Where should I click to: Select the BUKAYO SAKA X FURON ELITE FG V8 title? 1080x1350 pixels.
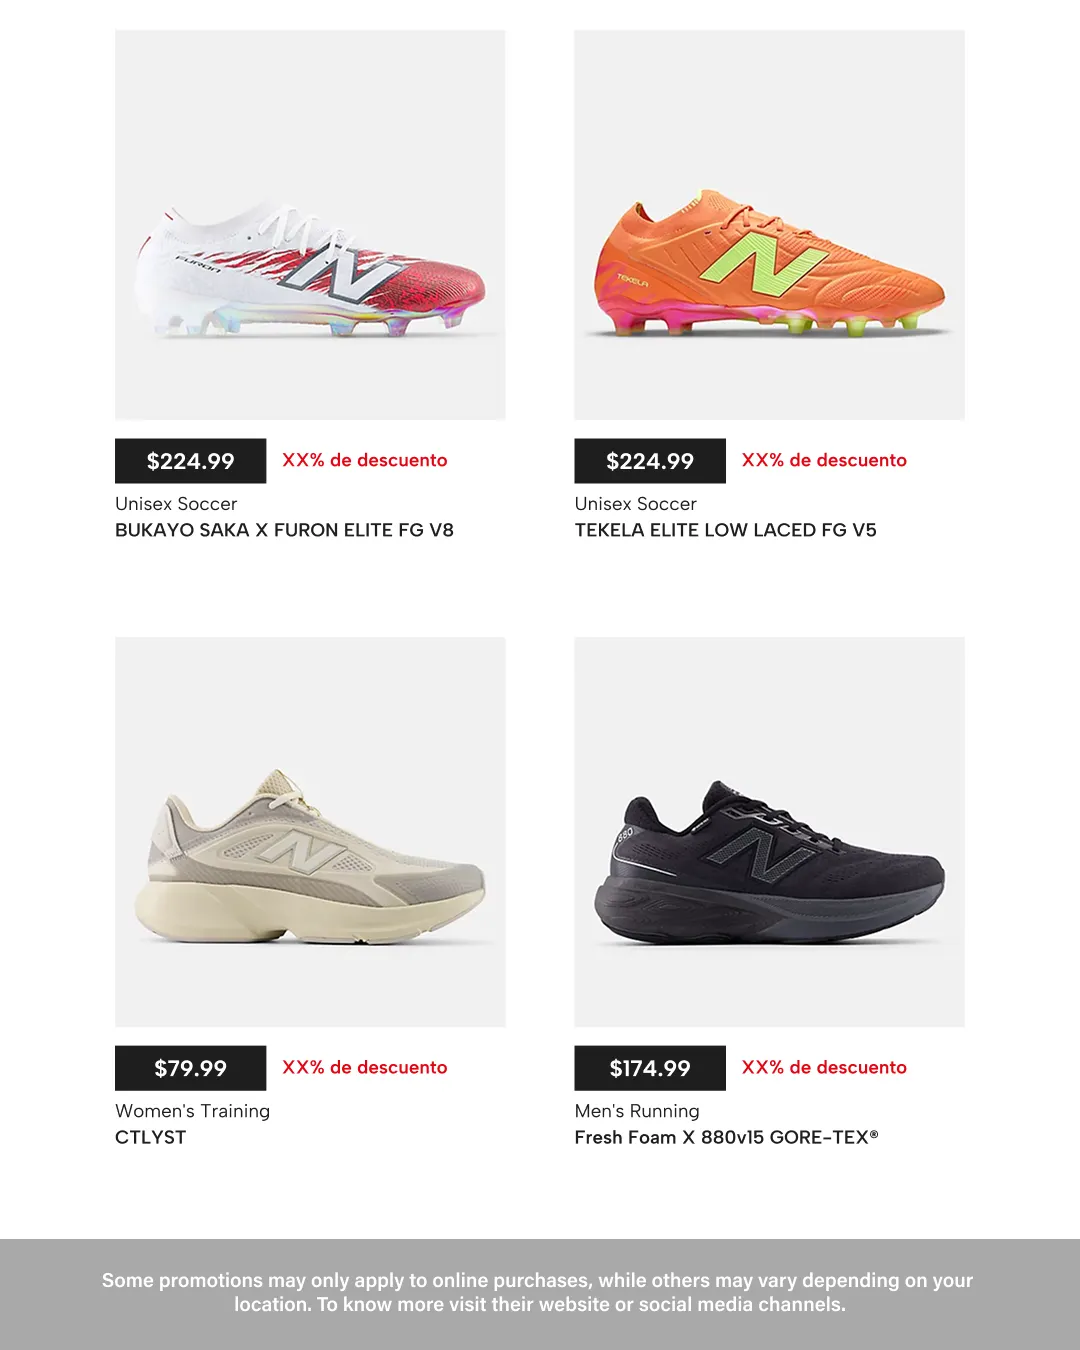click(284, 530)
